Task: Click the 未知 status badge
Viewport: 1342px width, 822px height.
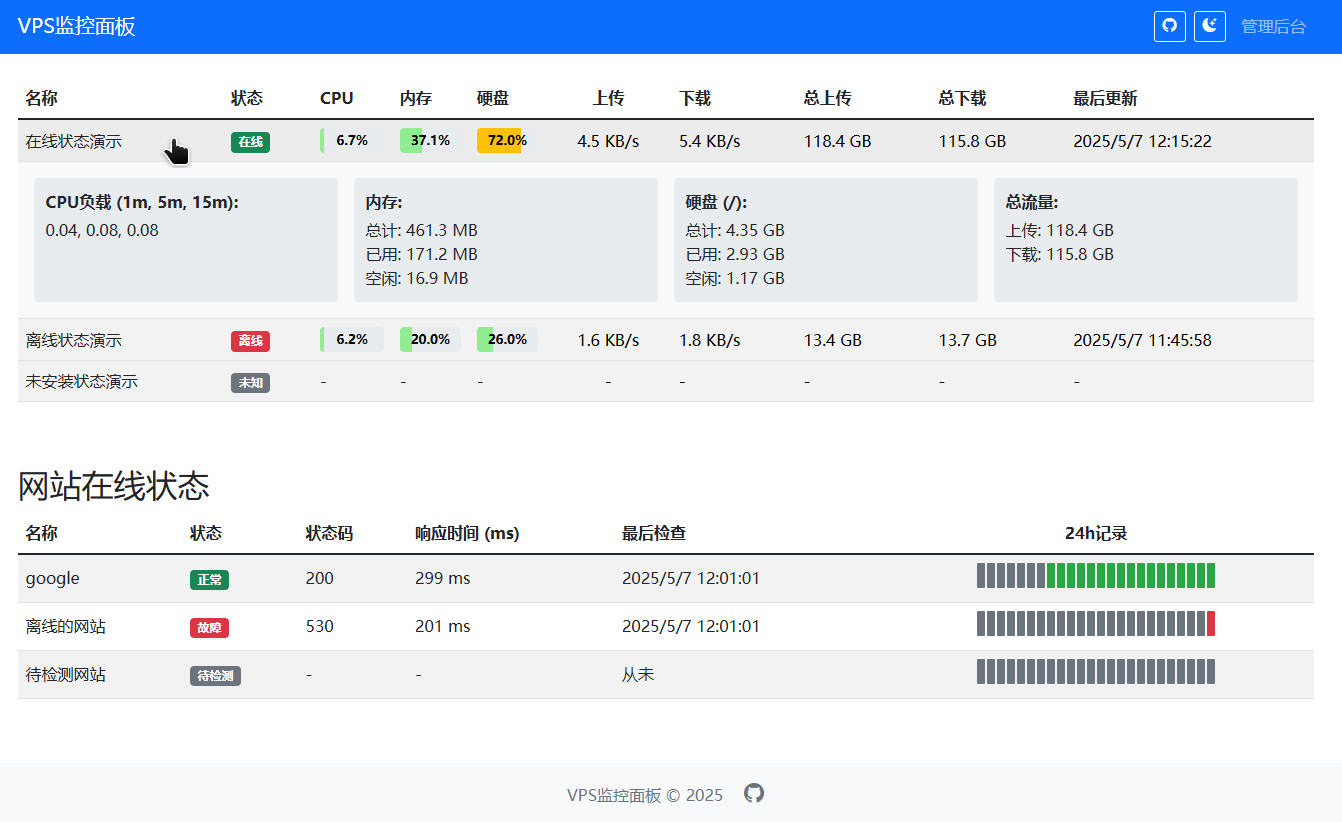Action: (x=250, y=382)
